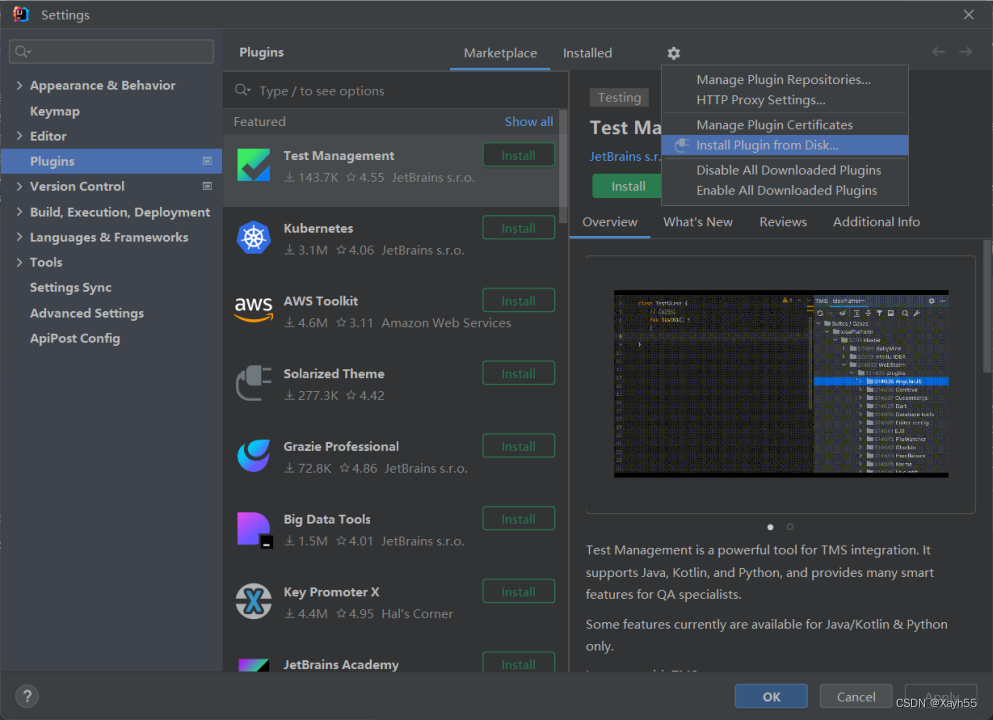The height and width of the screenshot is (720, 993).
Task: Click the Version Control row project icon
Action: click(x=207, y=186)
